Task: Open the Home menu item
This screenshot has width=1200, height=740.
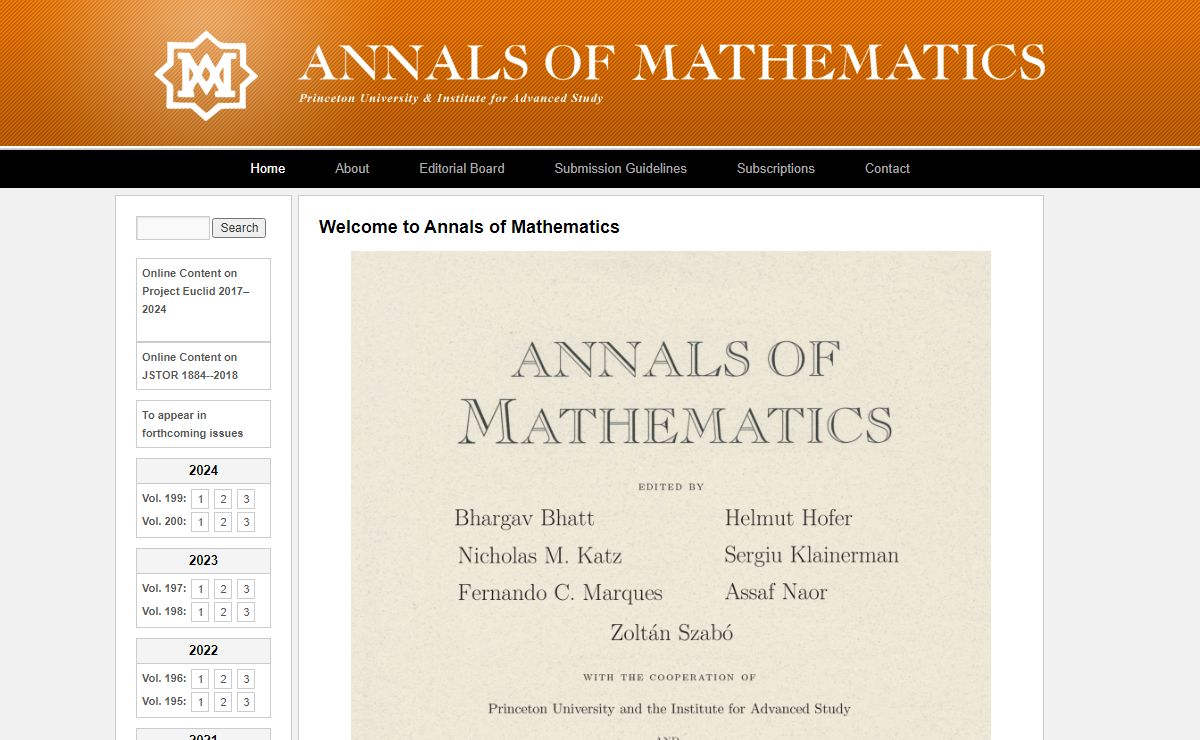Action: coord(268,168)
